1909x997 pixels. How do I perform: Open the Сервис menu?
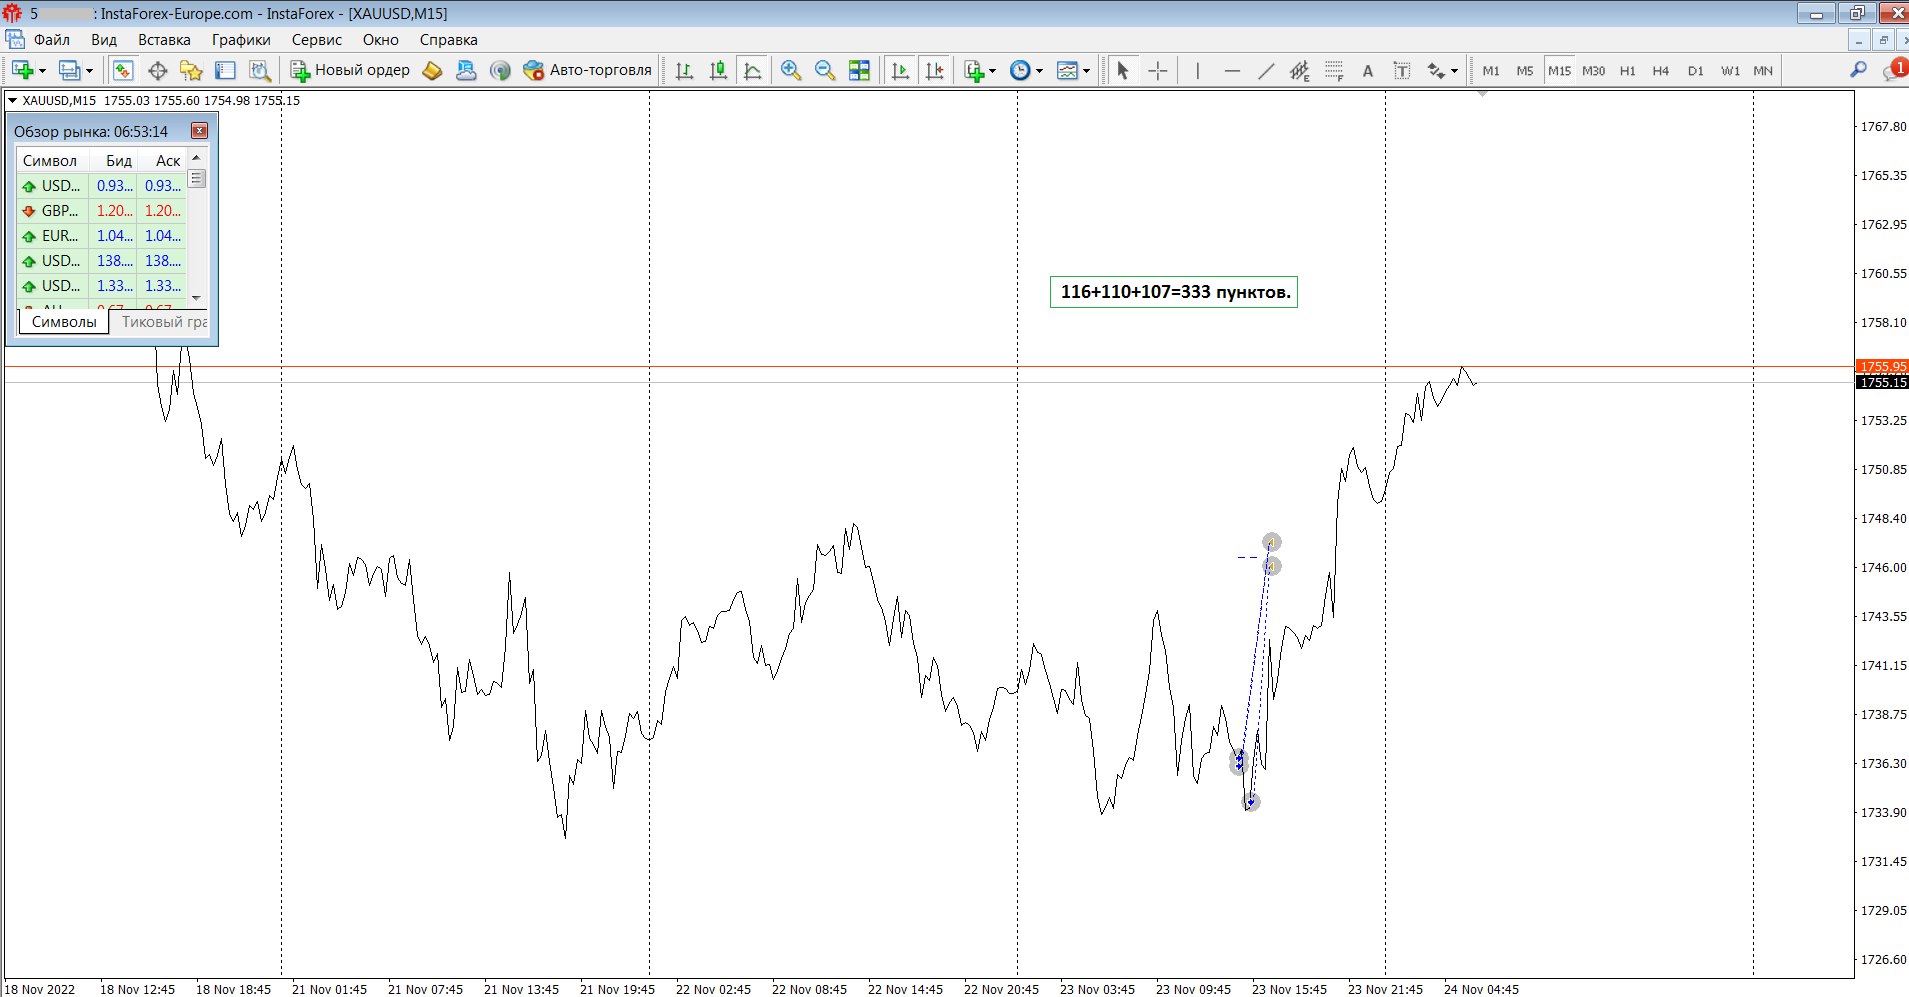[316, 40]
